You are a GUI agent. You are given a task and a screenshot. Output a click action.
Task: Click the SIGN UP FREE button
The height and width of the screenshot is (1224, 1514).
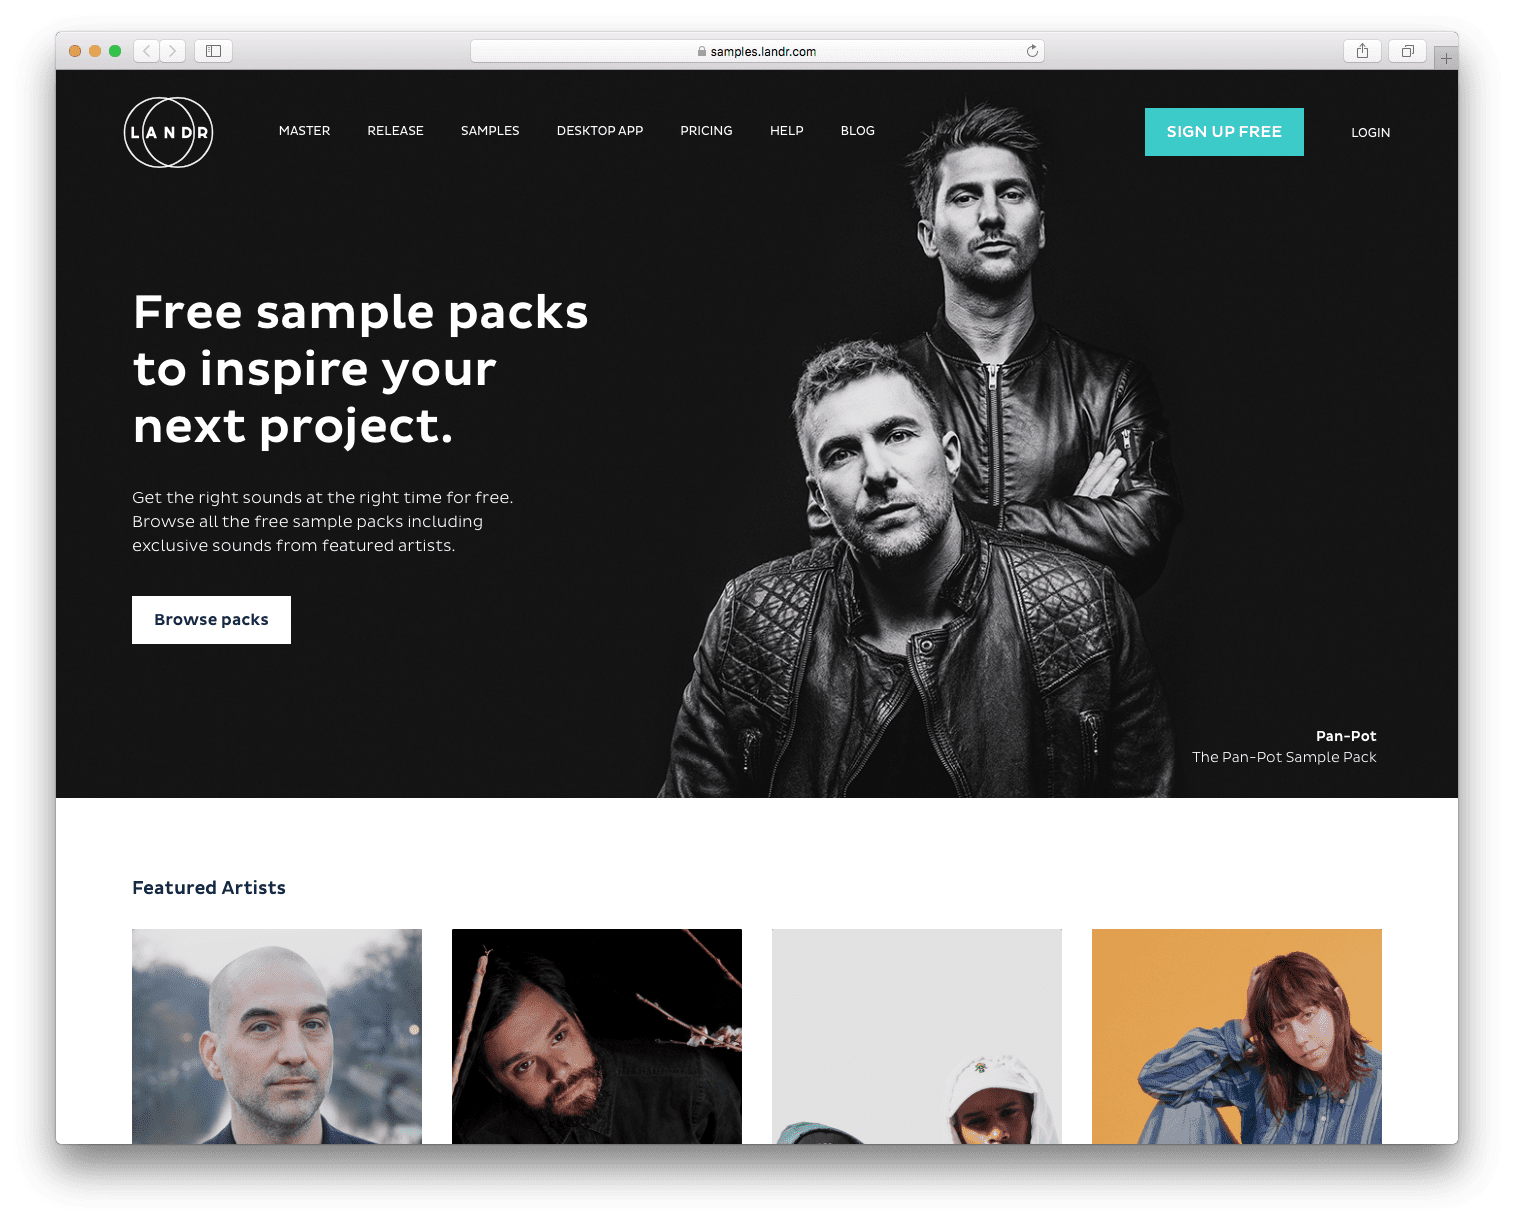click(1224, 132)
